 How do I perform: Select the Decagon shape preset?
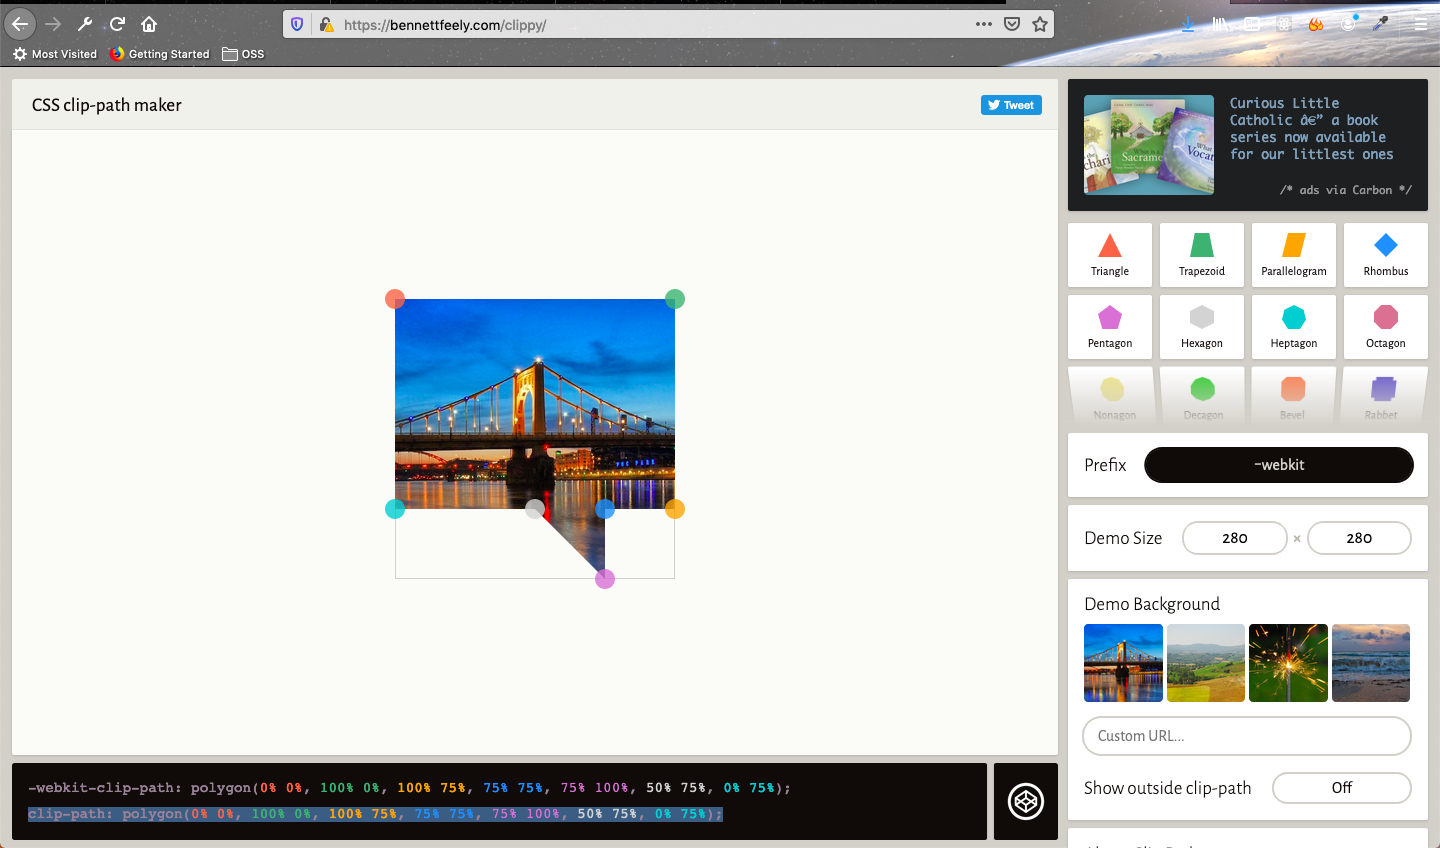coord(1203,397)
